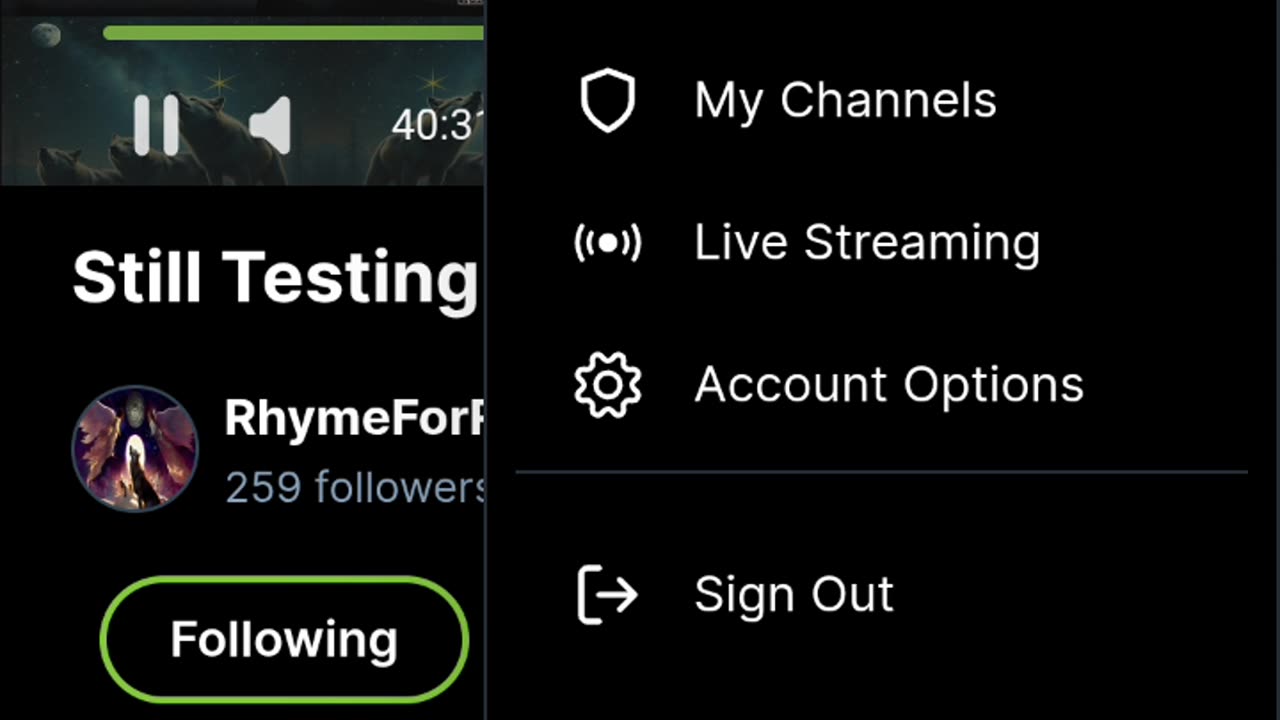Screen dimensions: 1280x720
Task: Click the sign out arrow icon
Action: tap(607, 594)
